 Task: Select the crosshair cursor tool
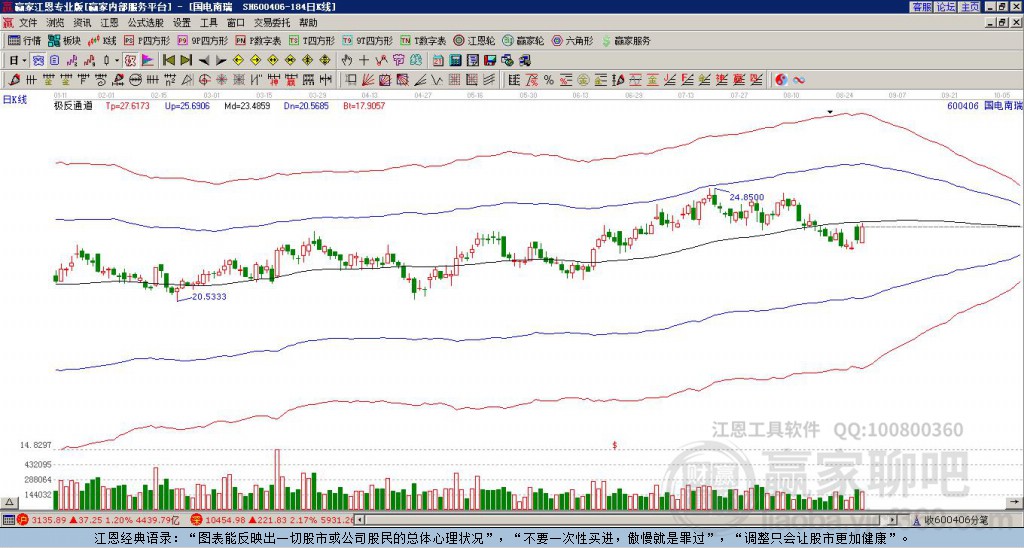coord(364,61)
